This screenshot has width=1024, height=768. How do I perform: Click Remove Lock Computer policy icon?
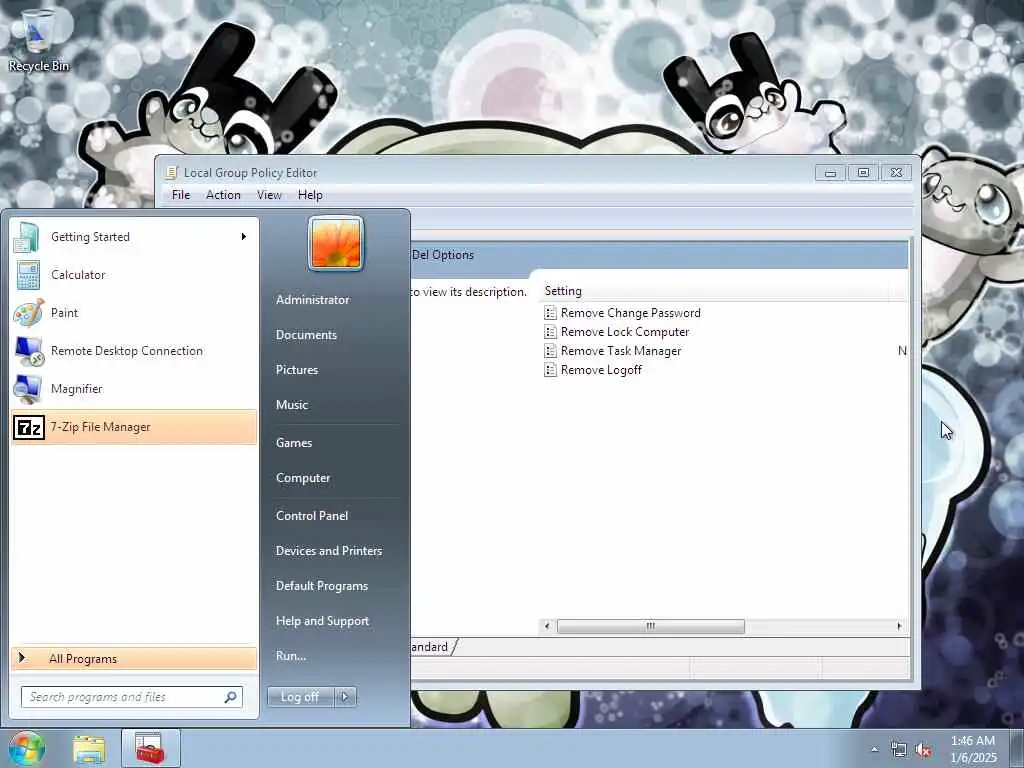tap(551, 332)
